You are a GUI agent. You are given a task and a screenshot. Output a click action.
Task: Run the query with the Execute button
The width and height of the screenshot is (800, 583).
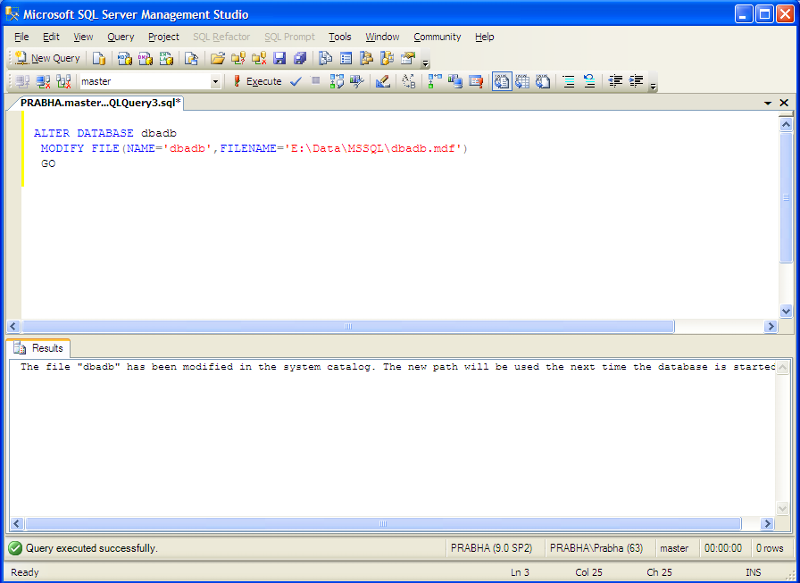[x=258, y=81]
